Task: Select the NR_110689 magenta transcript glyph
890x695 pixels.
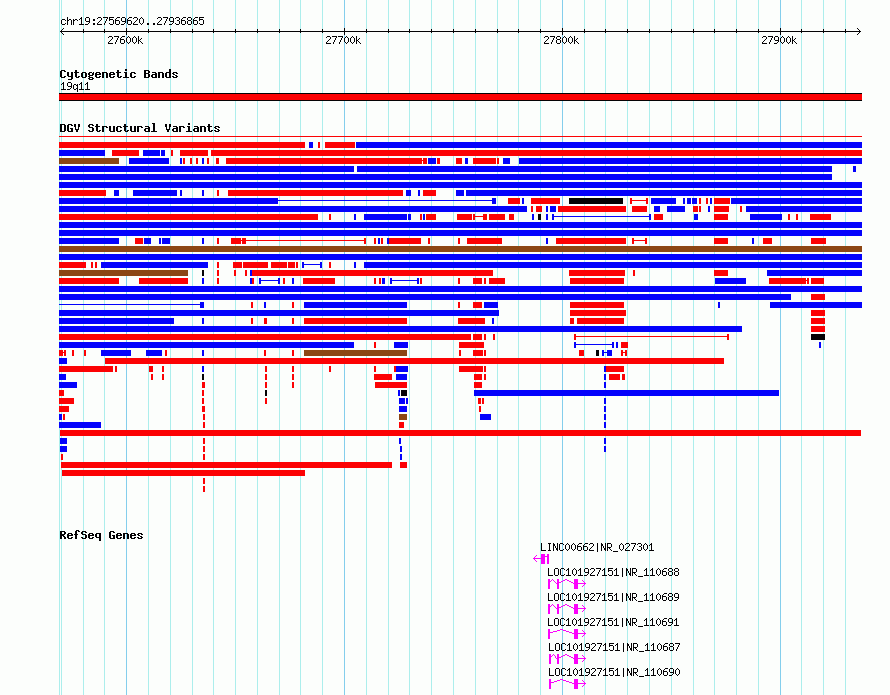Action: pyautogui.click(x=566, y=609)
